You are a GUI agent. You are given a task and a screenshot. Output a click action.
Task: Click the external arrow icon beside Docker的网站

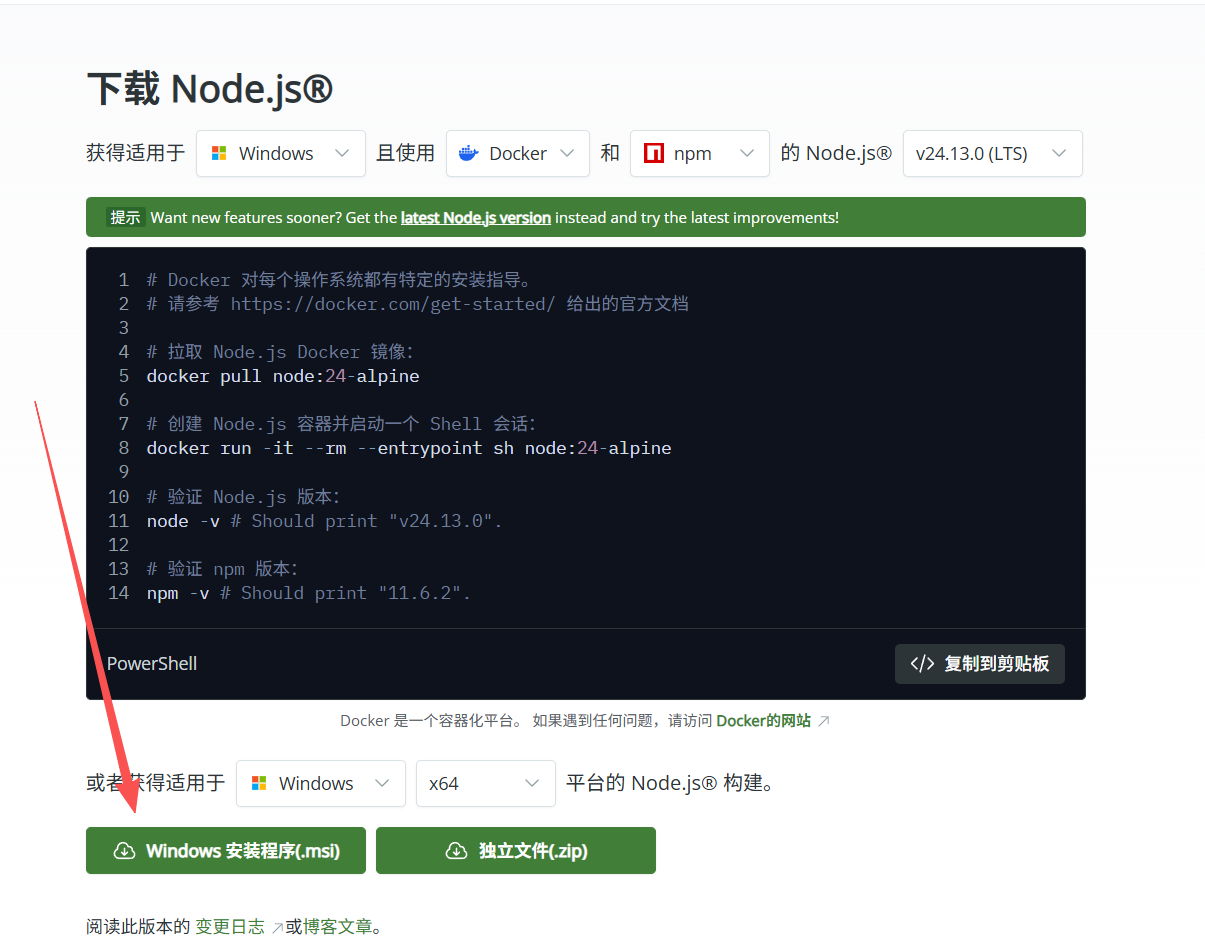(x=823, y=721)
